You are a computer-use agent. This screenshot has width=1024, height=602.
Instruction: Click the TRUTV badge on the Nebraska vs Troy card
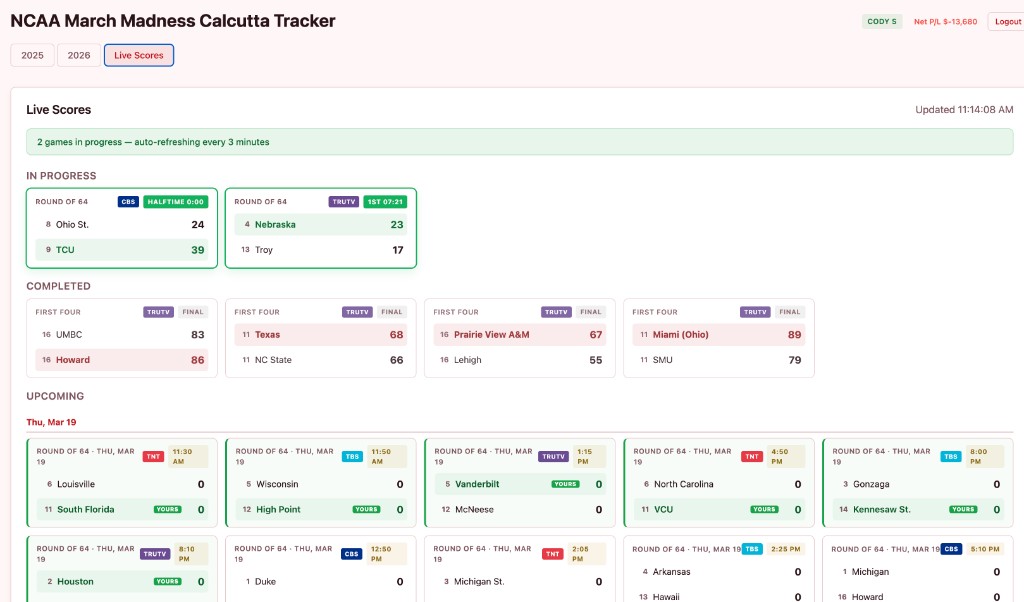[343, 202]
